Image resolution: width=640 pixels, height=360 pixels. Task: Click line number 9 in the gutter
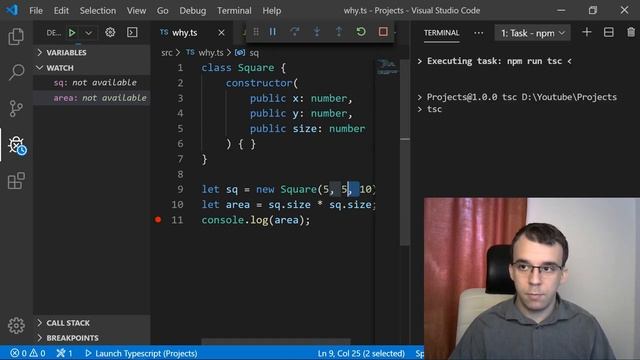coord(180,189)
